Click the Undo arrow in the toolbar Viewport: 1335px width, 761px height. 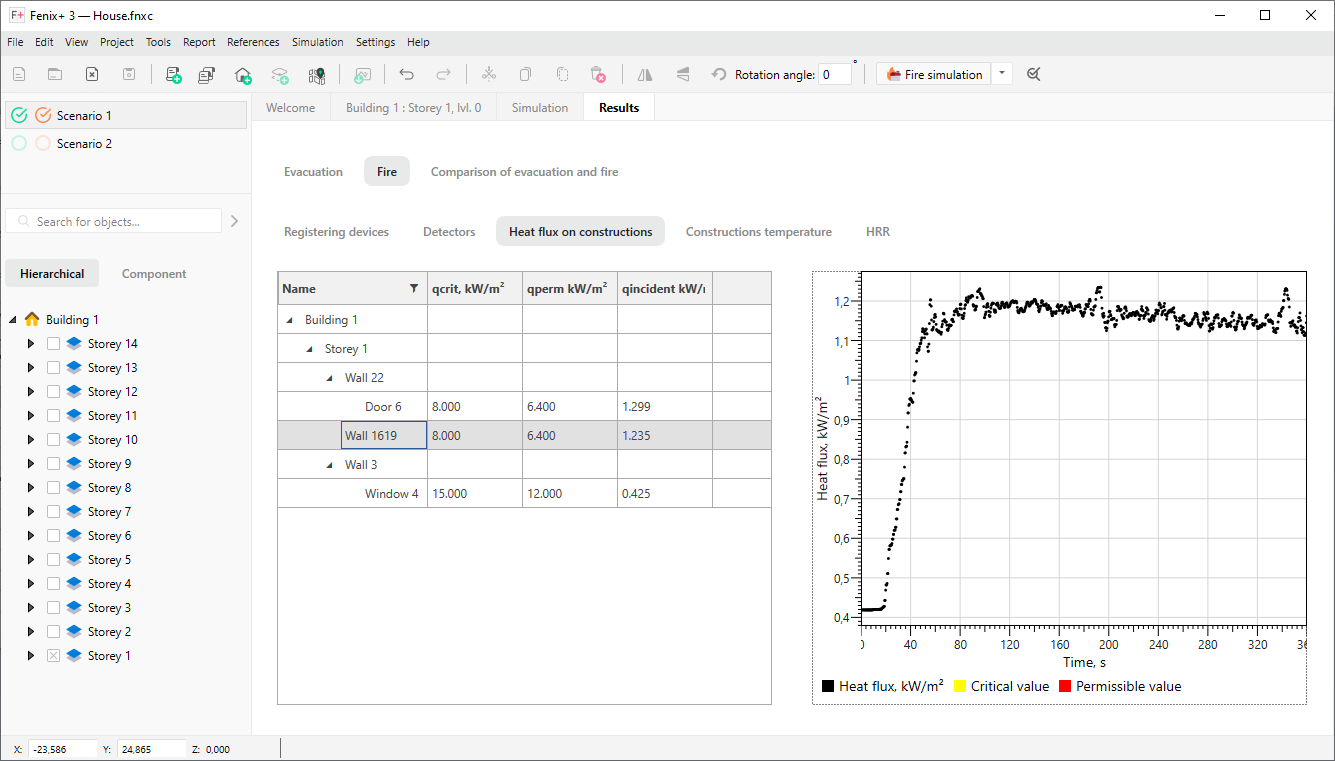tap(407, 73)
